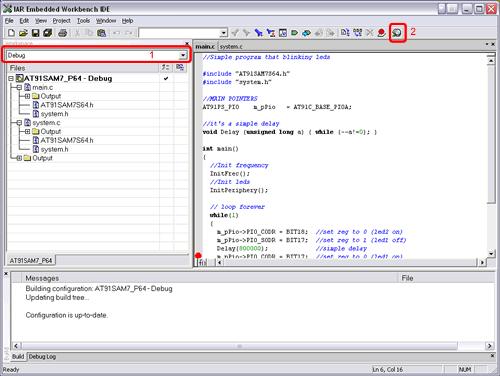Select AT91SAM7S64.h under main.c
This screenshot has width=500, height=376.
click(67, 105)
